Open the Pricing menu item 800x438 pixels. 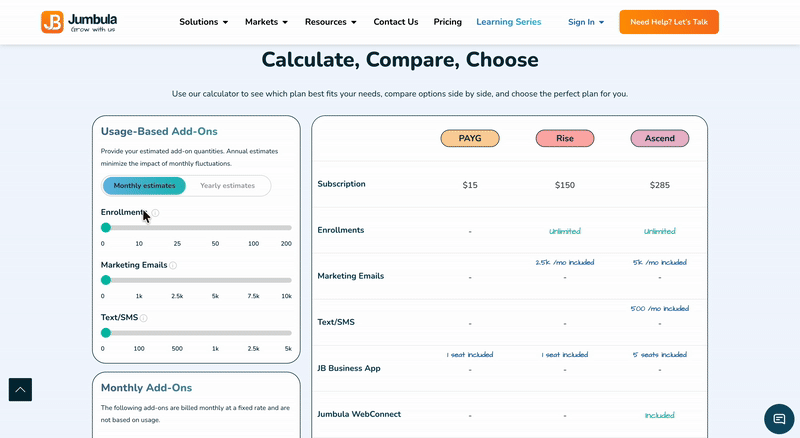click(448, 22)
